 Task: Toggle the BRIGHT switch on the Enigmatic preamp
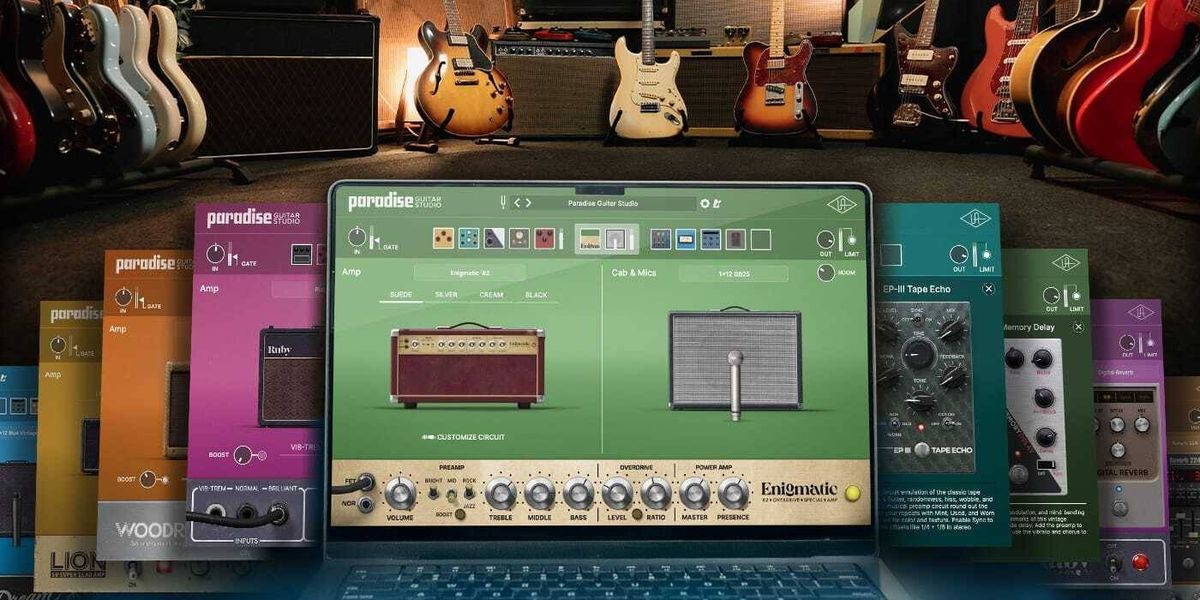point(432,492)
